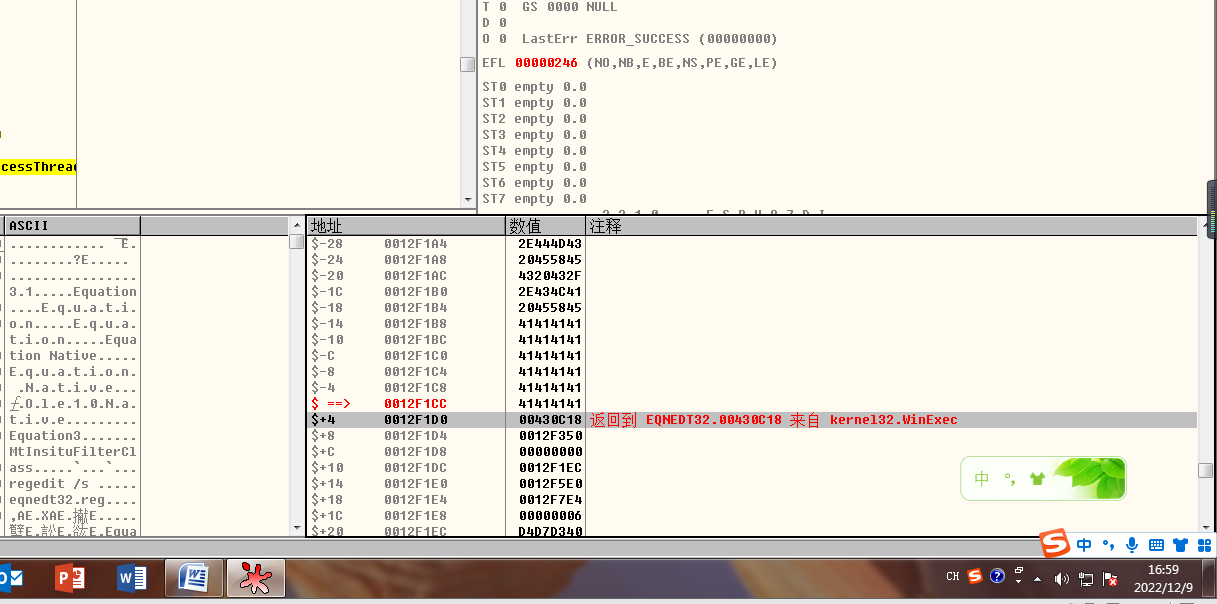Toggle green floating bar Chinese mode

pyautogui.click(x=982, y=479)
